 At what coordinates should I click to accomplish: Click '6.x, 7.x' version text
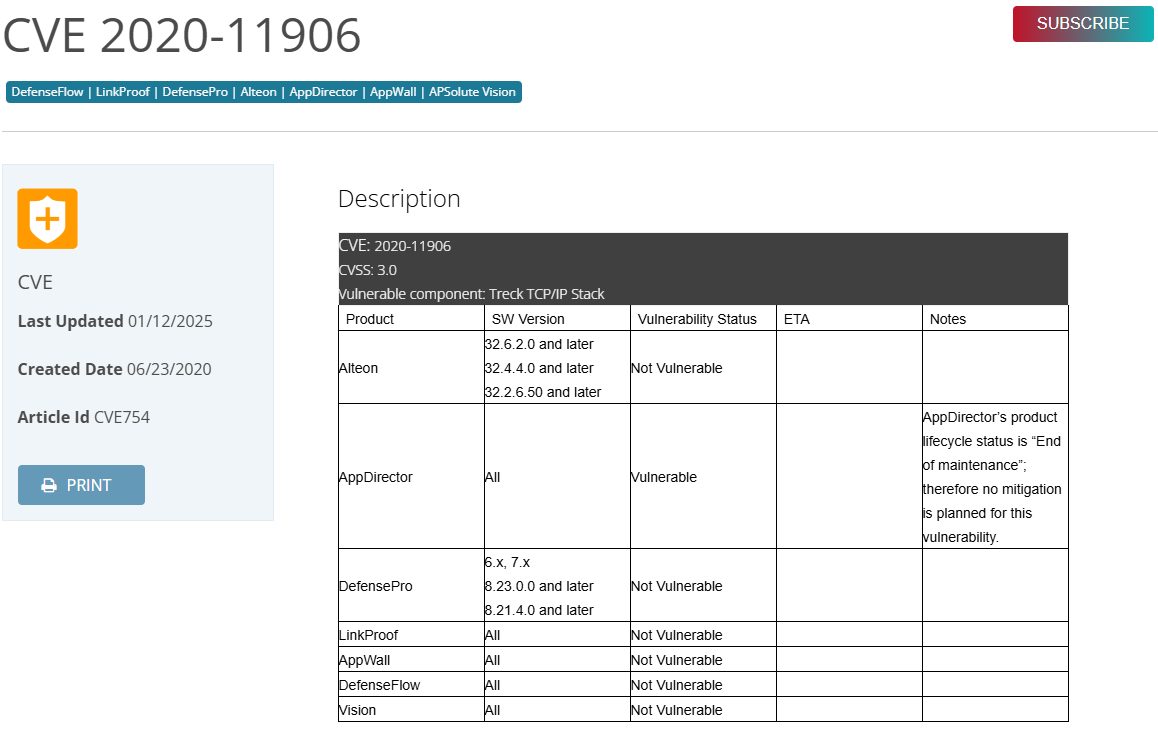[x=507, y=562]
